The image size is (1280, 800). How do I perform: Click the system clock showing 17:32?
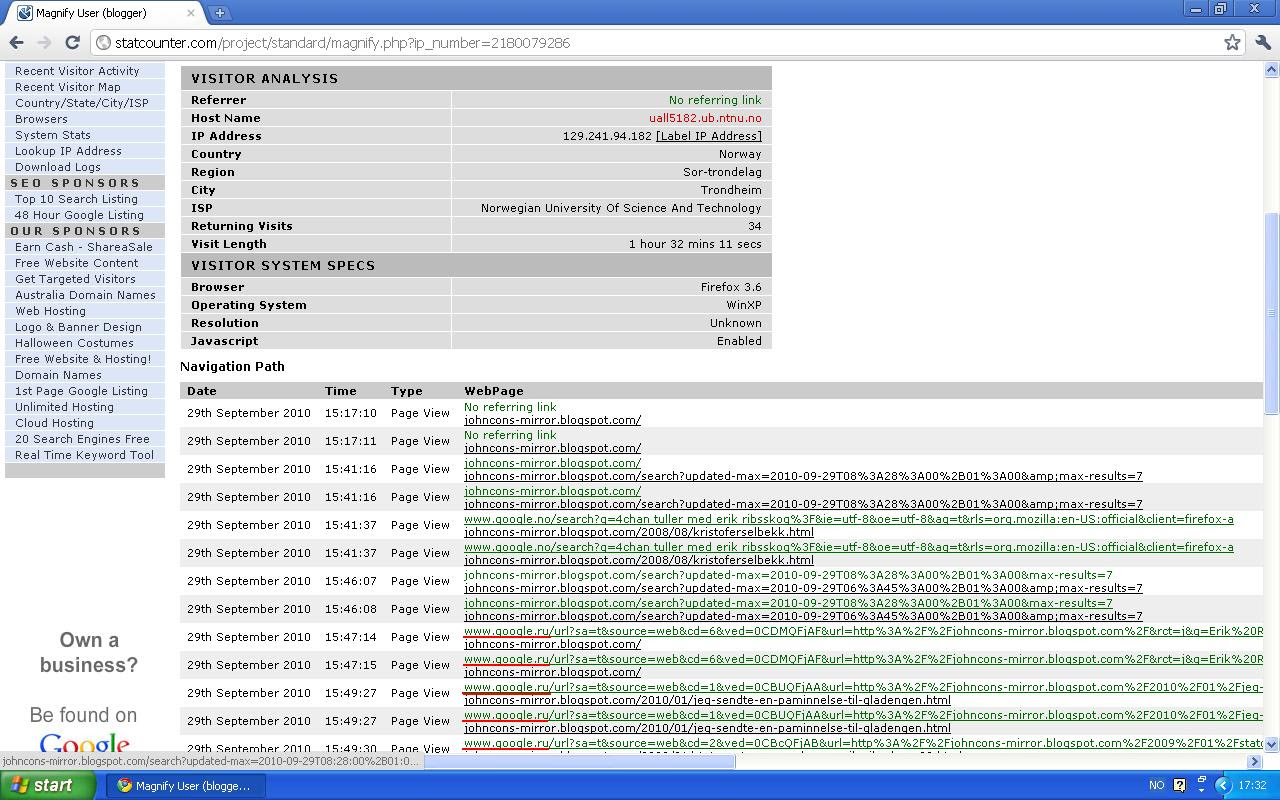pyautogui.click(x=1252, y=785)
